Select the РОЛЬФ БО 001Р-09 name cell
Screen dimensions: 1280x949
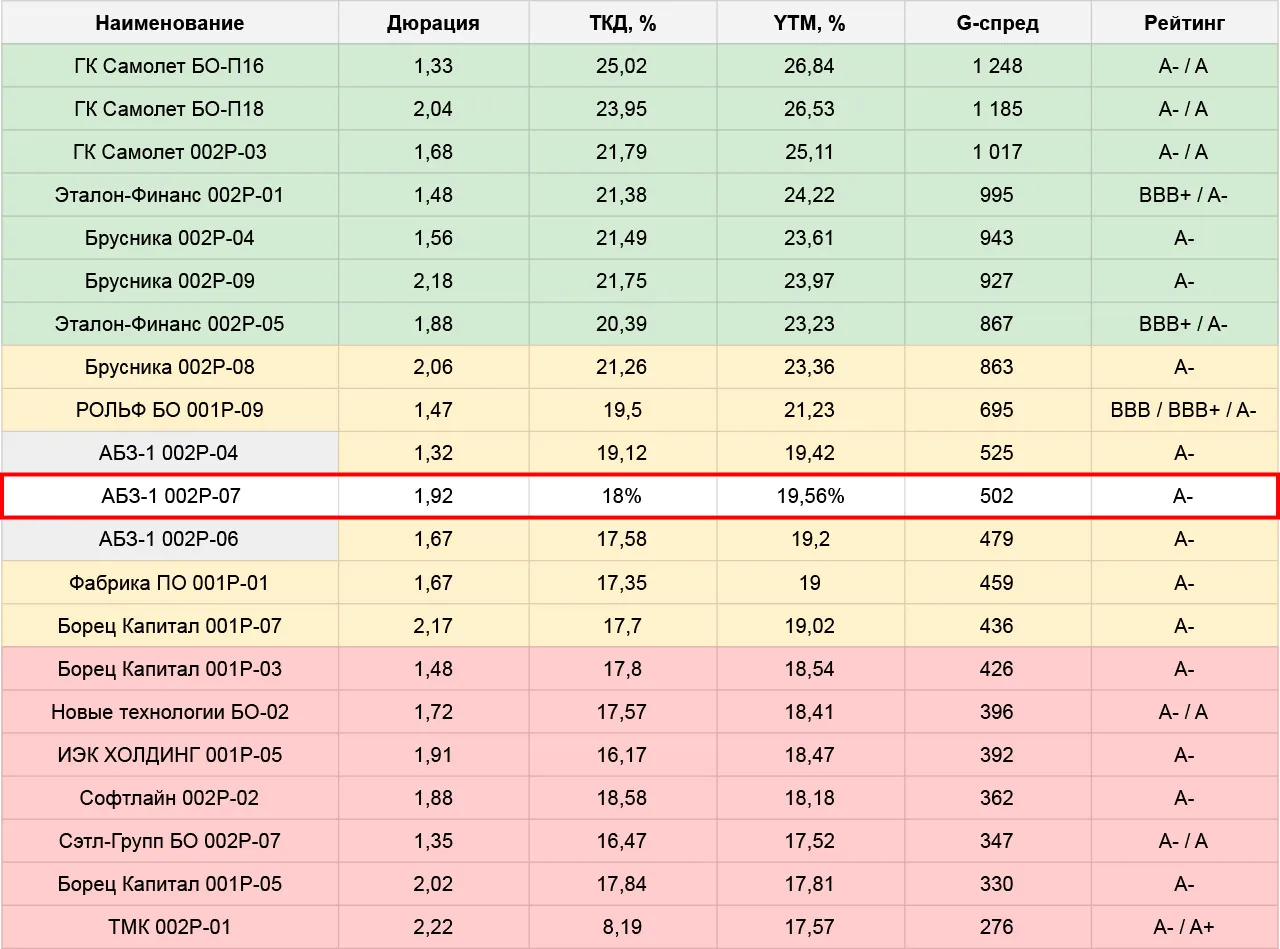(170, 410)
